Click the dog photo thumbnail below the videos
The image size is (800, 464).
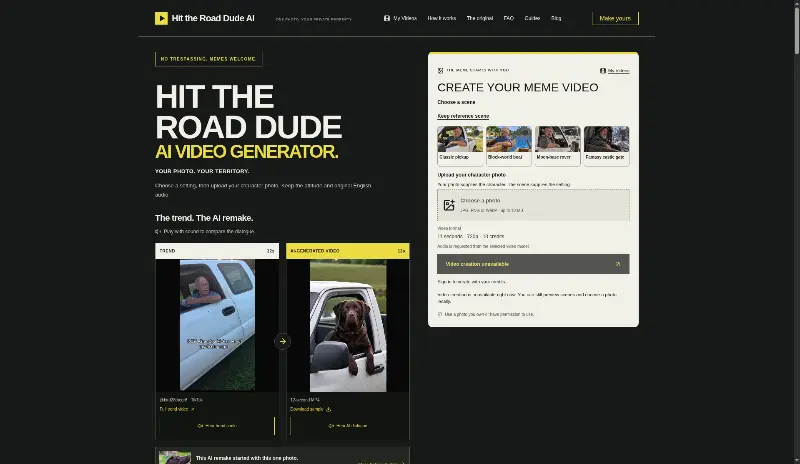[x=174, y=457]
